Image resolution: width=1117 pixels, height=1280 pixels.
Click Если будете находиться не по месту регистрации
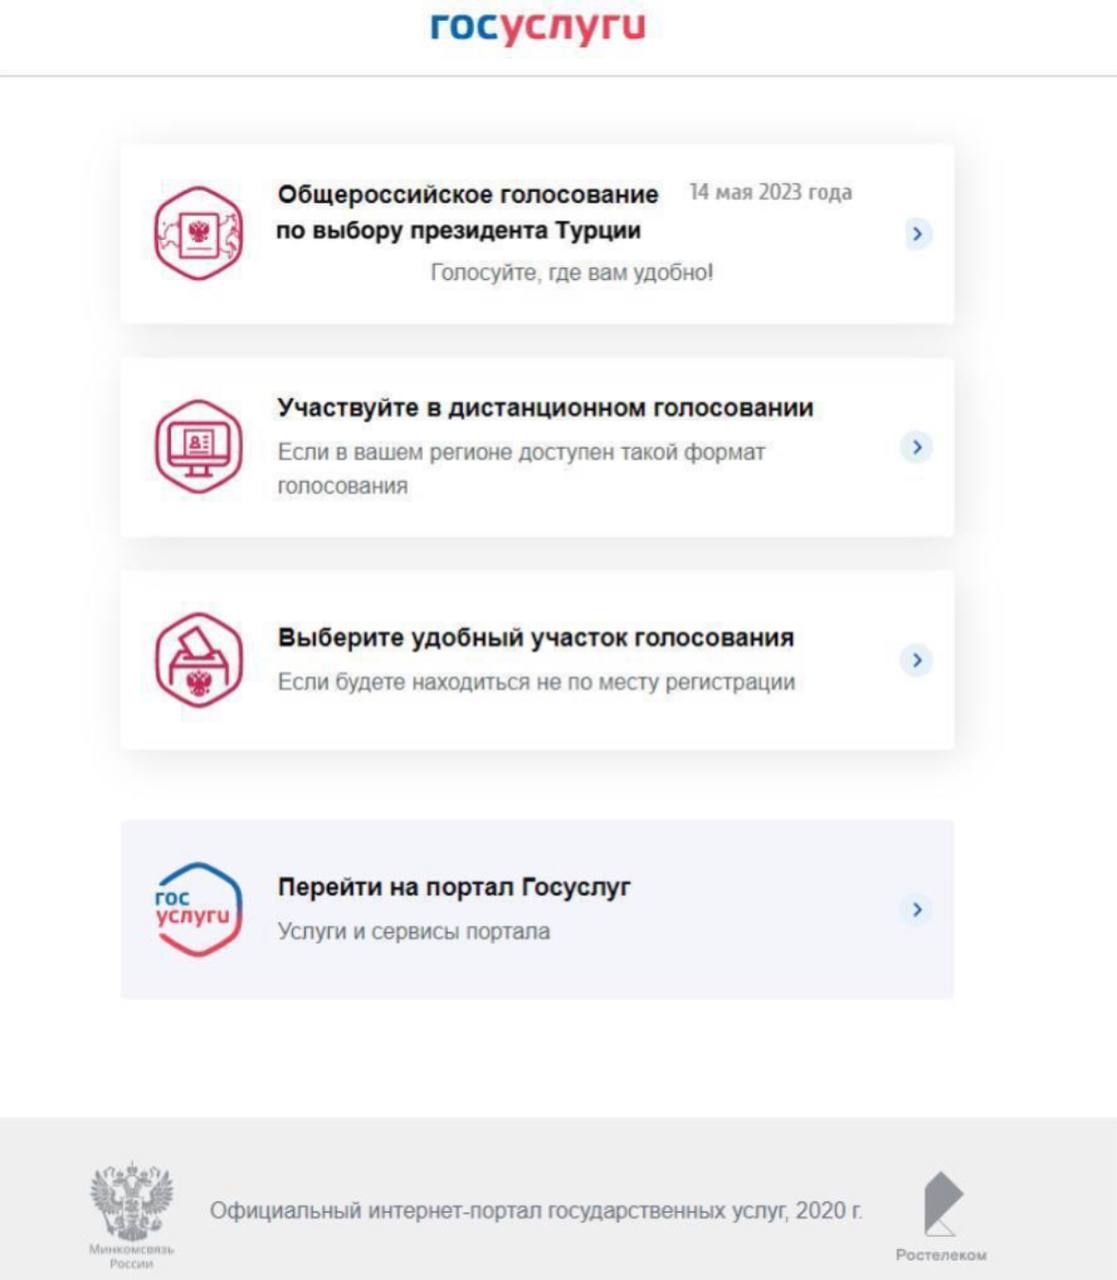(x=536, y=682)
